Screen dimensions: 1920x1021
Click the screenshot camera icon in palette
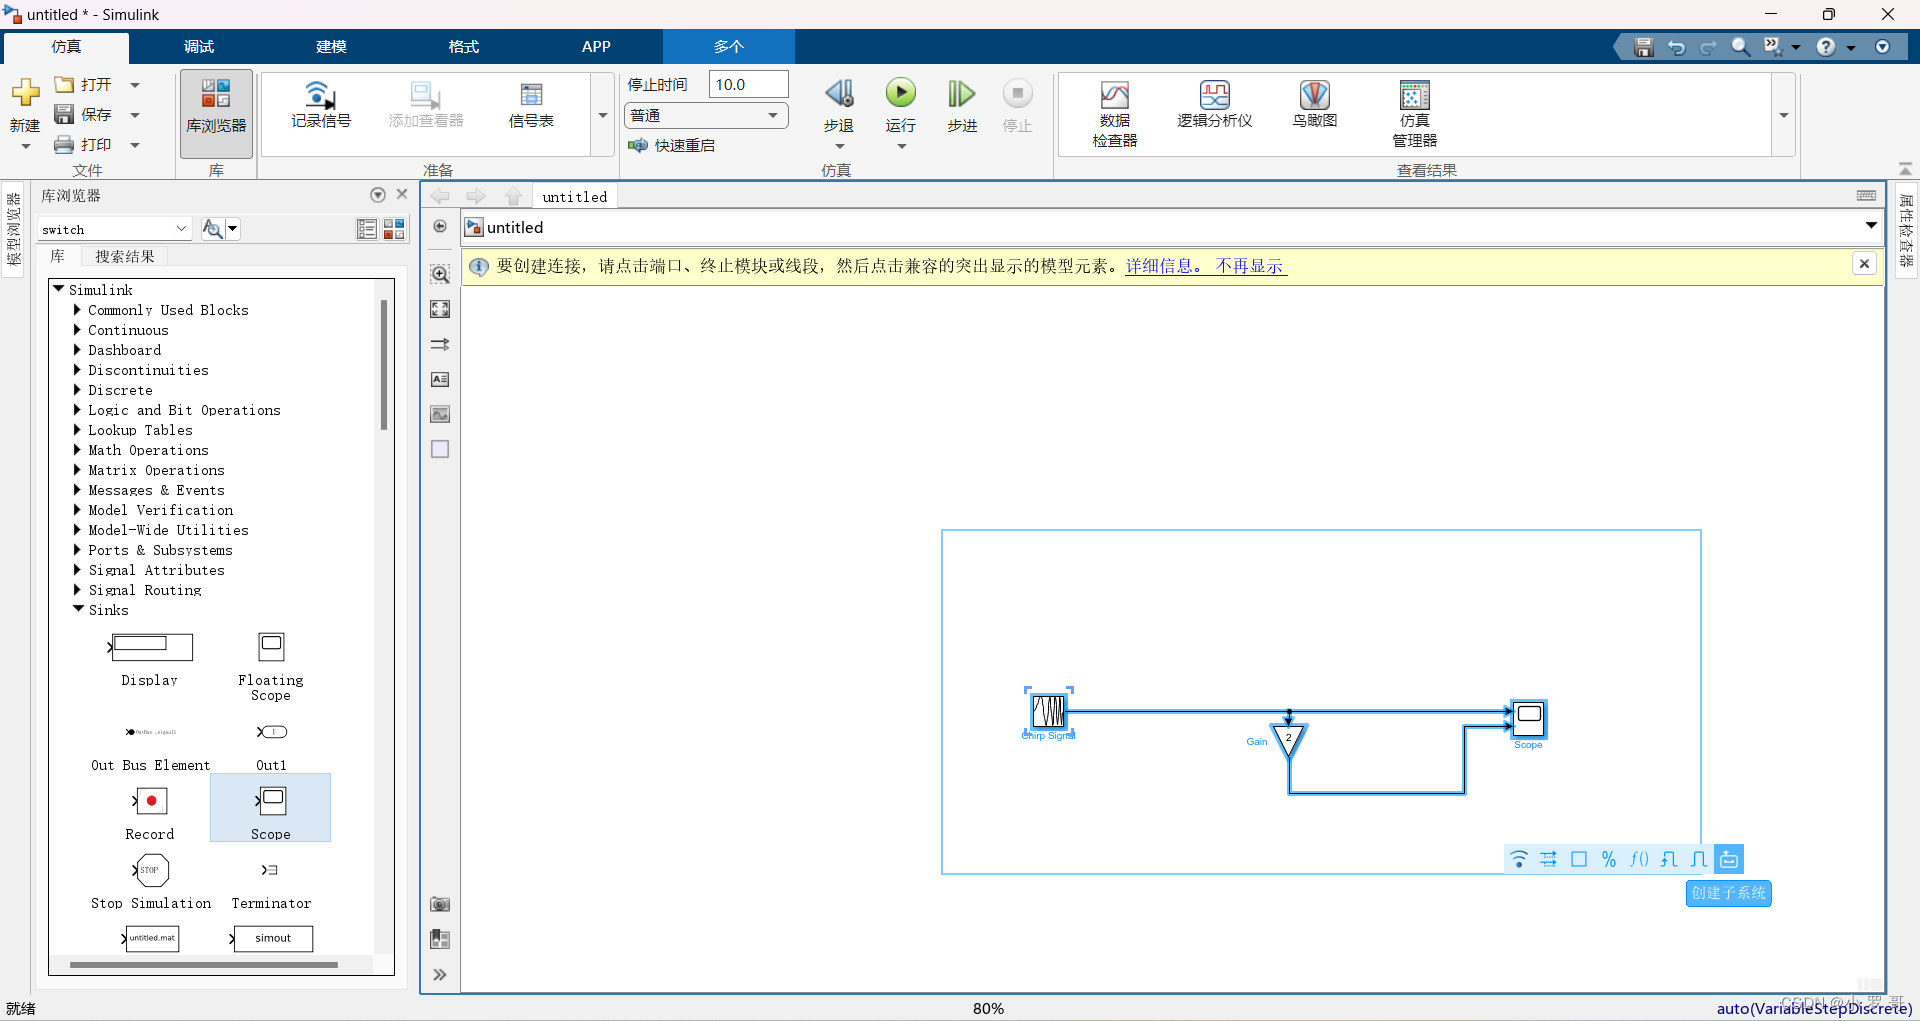point(440,904)
